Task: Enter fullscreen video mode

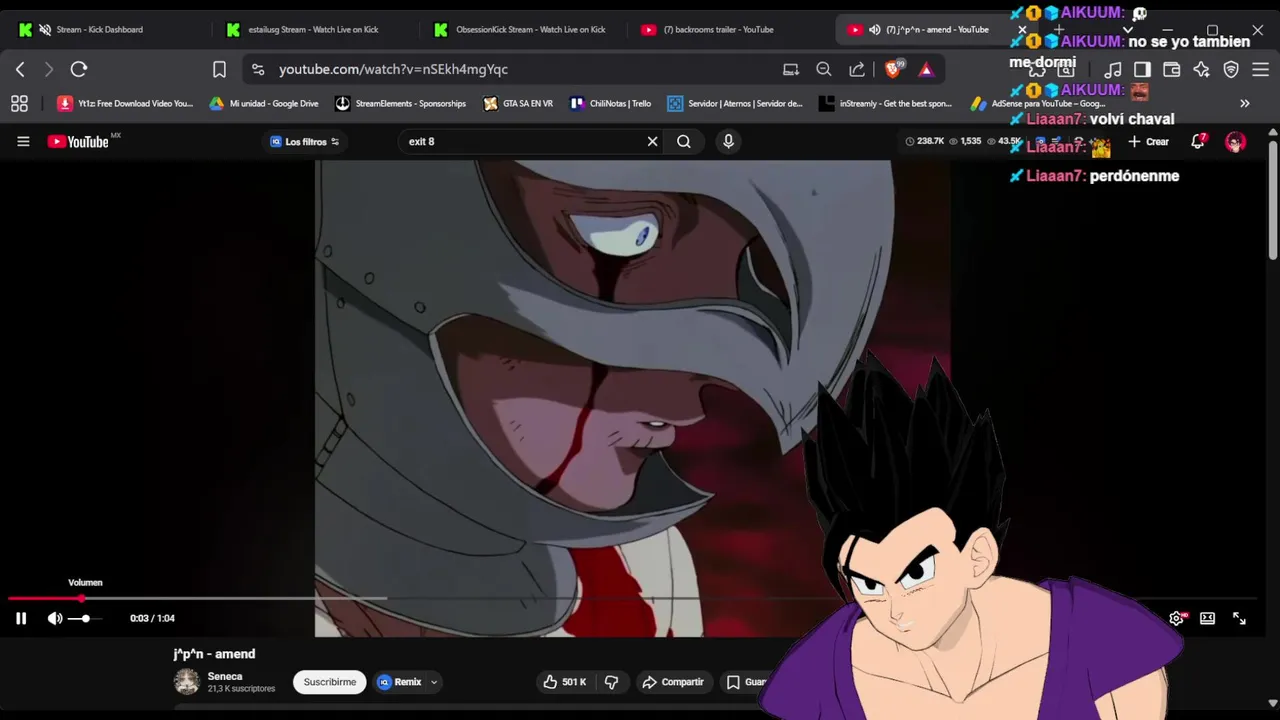Action: click(x=1239, y=619)
